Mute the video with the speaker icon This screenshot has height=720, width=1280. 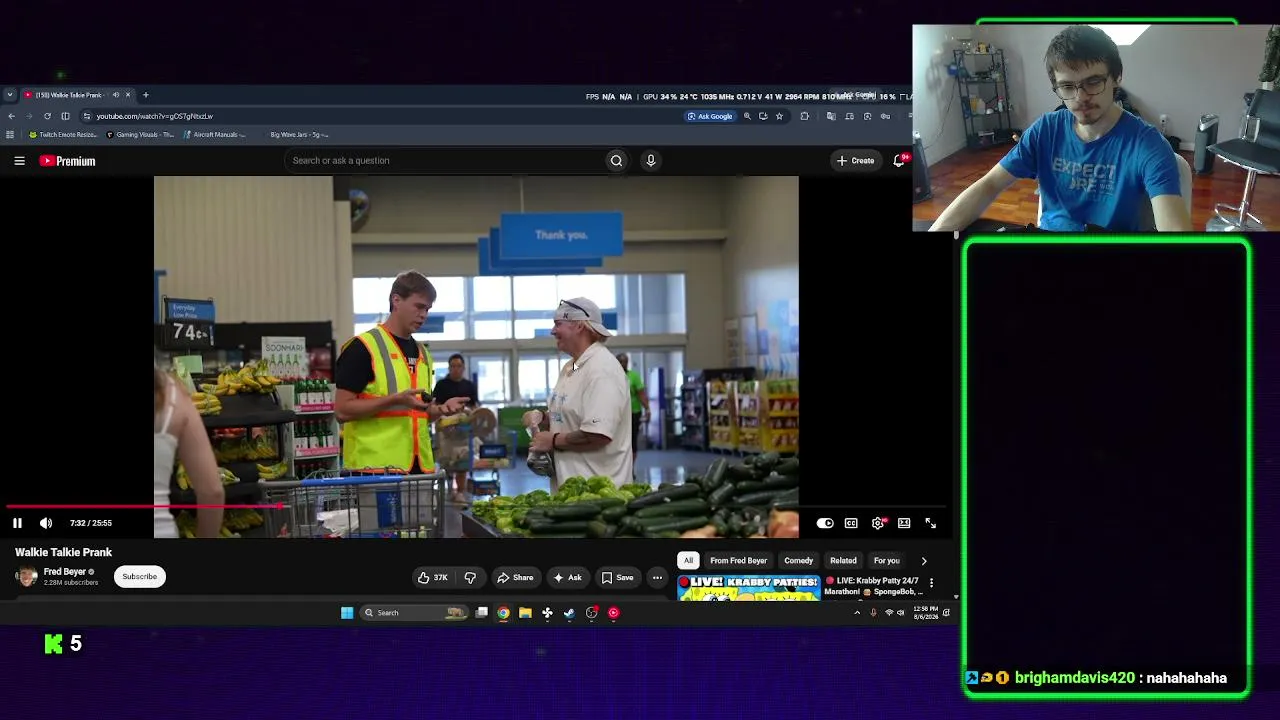pyautogui.click(x=46, y=523)
